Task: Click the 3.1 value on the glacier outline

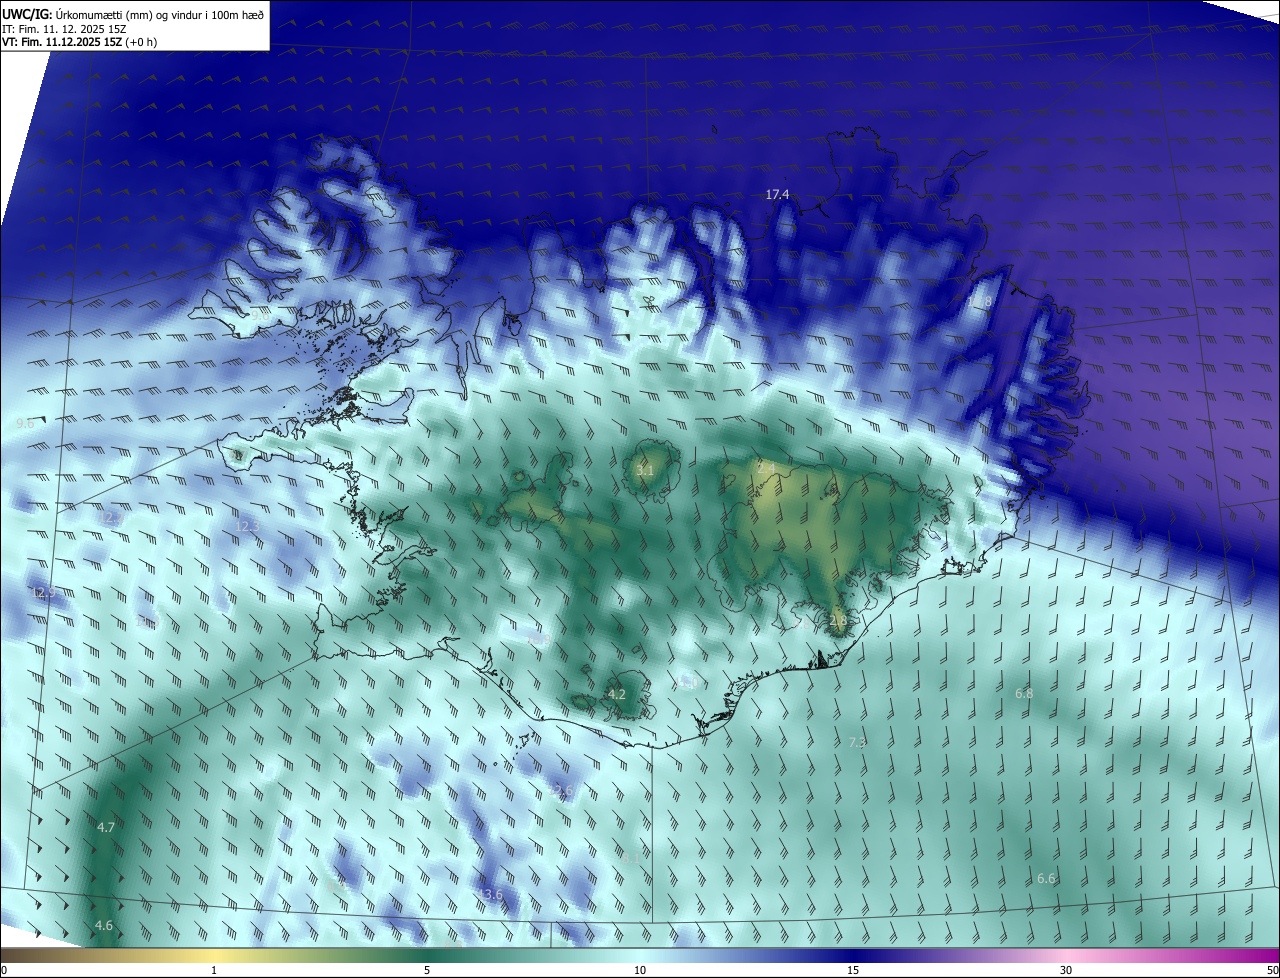Action: pos(645,470)
